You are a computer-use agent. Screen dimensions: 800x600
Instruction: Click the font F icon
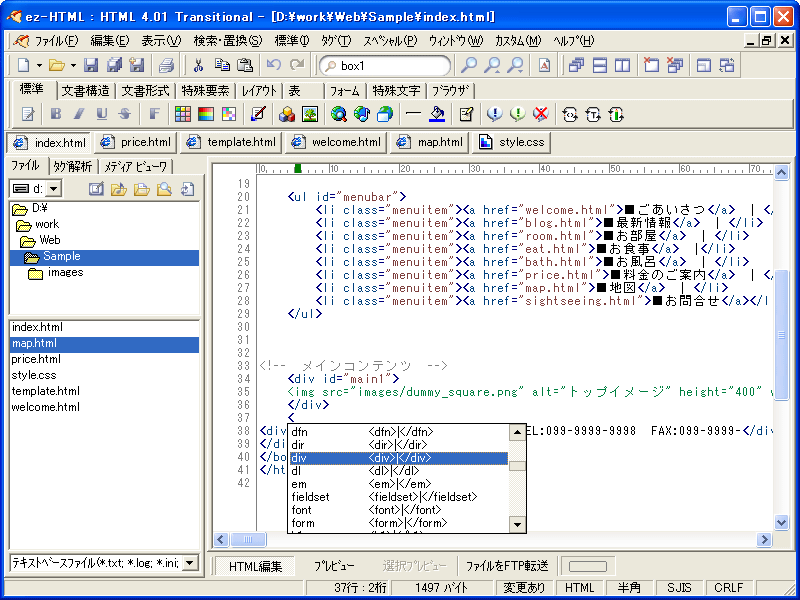point(154,114)
